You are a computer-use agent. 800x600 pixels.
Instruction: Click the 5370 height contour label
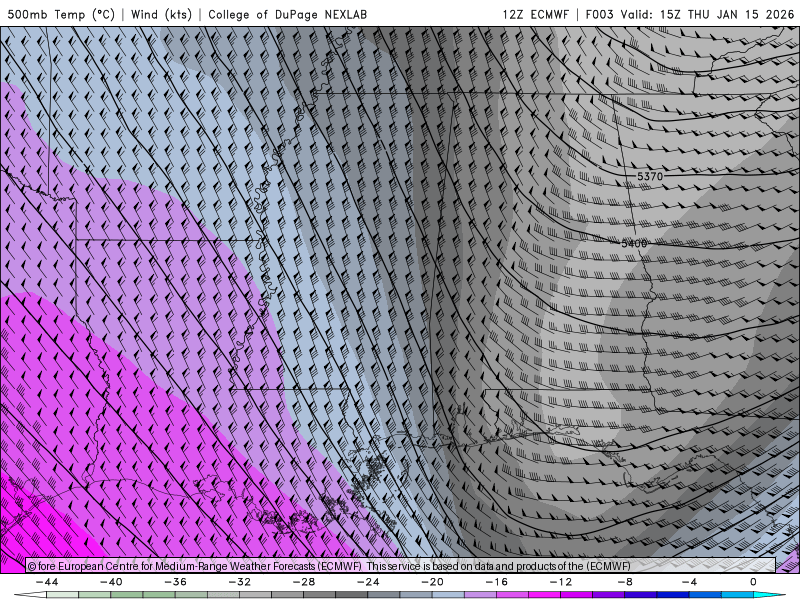point(650,176)
